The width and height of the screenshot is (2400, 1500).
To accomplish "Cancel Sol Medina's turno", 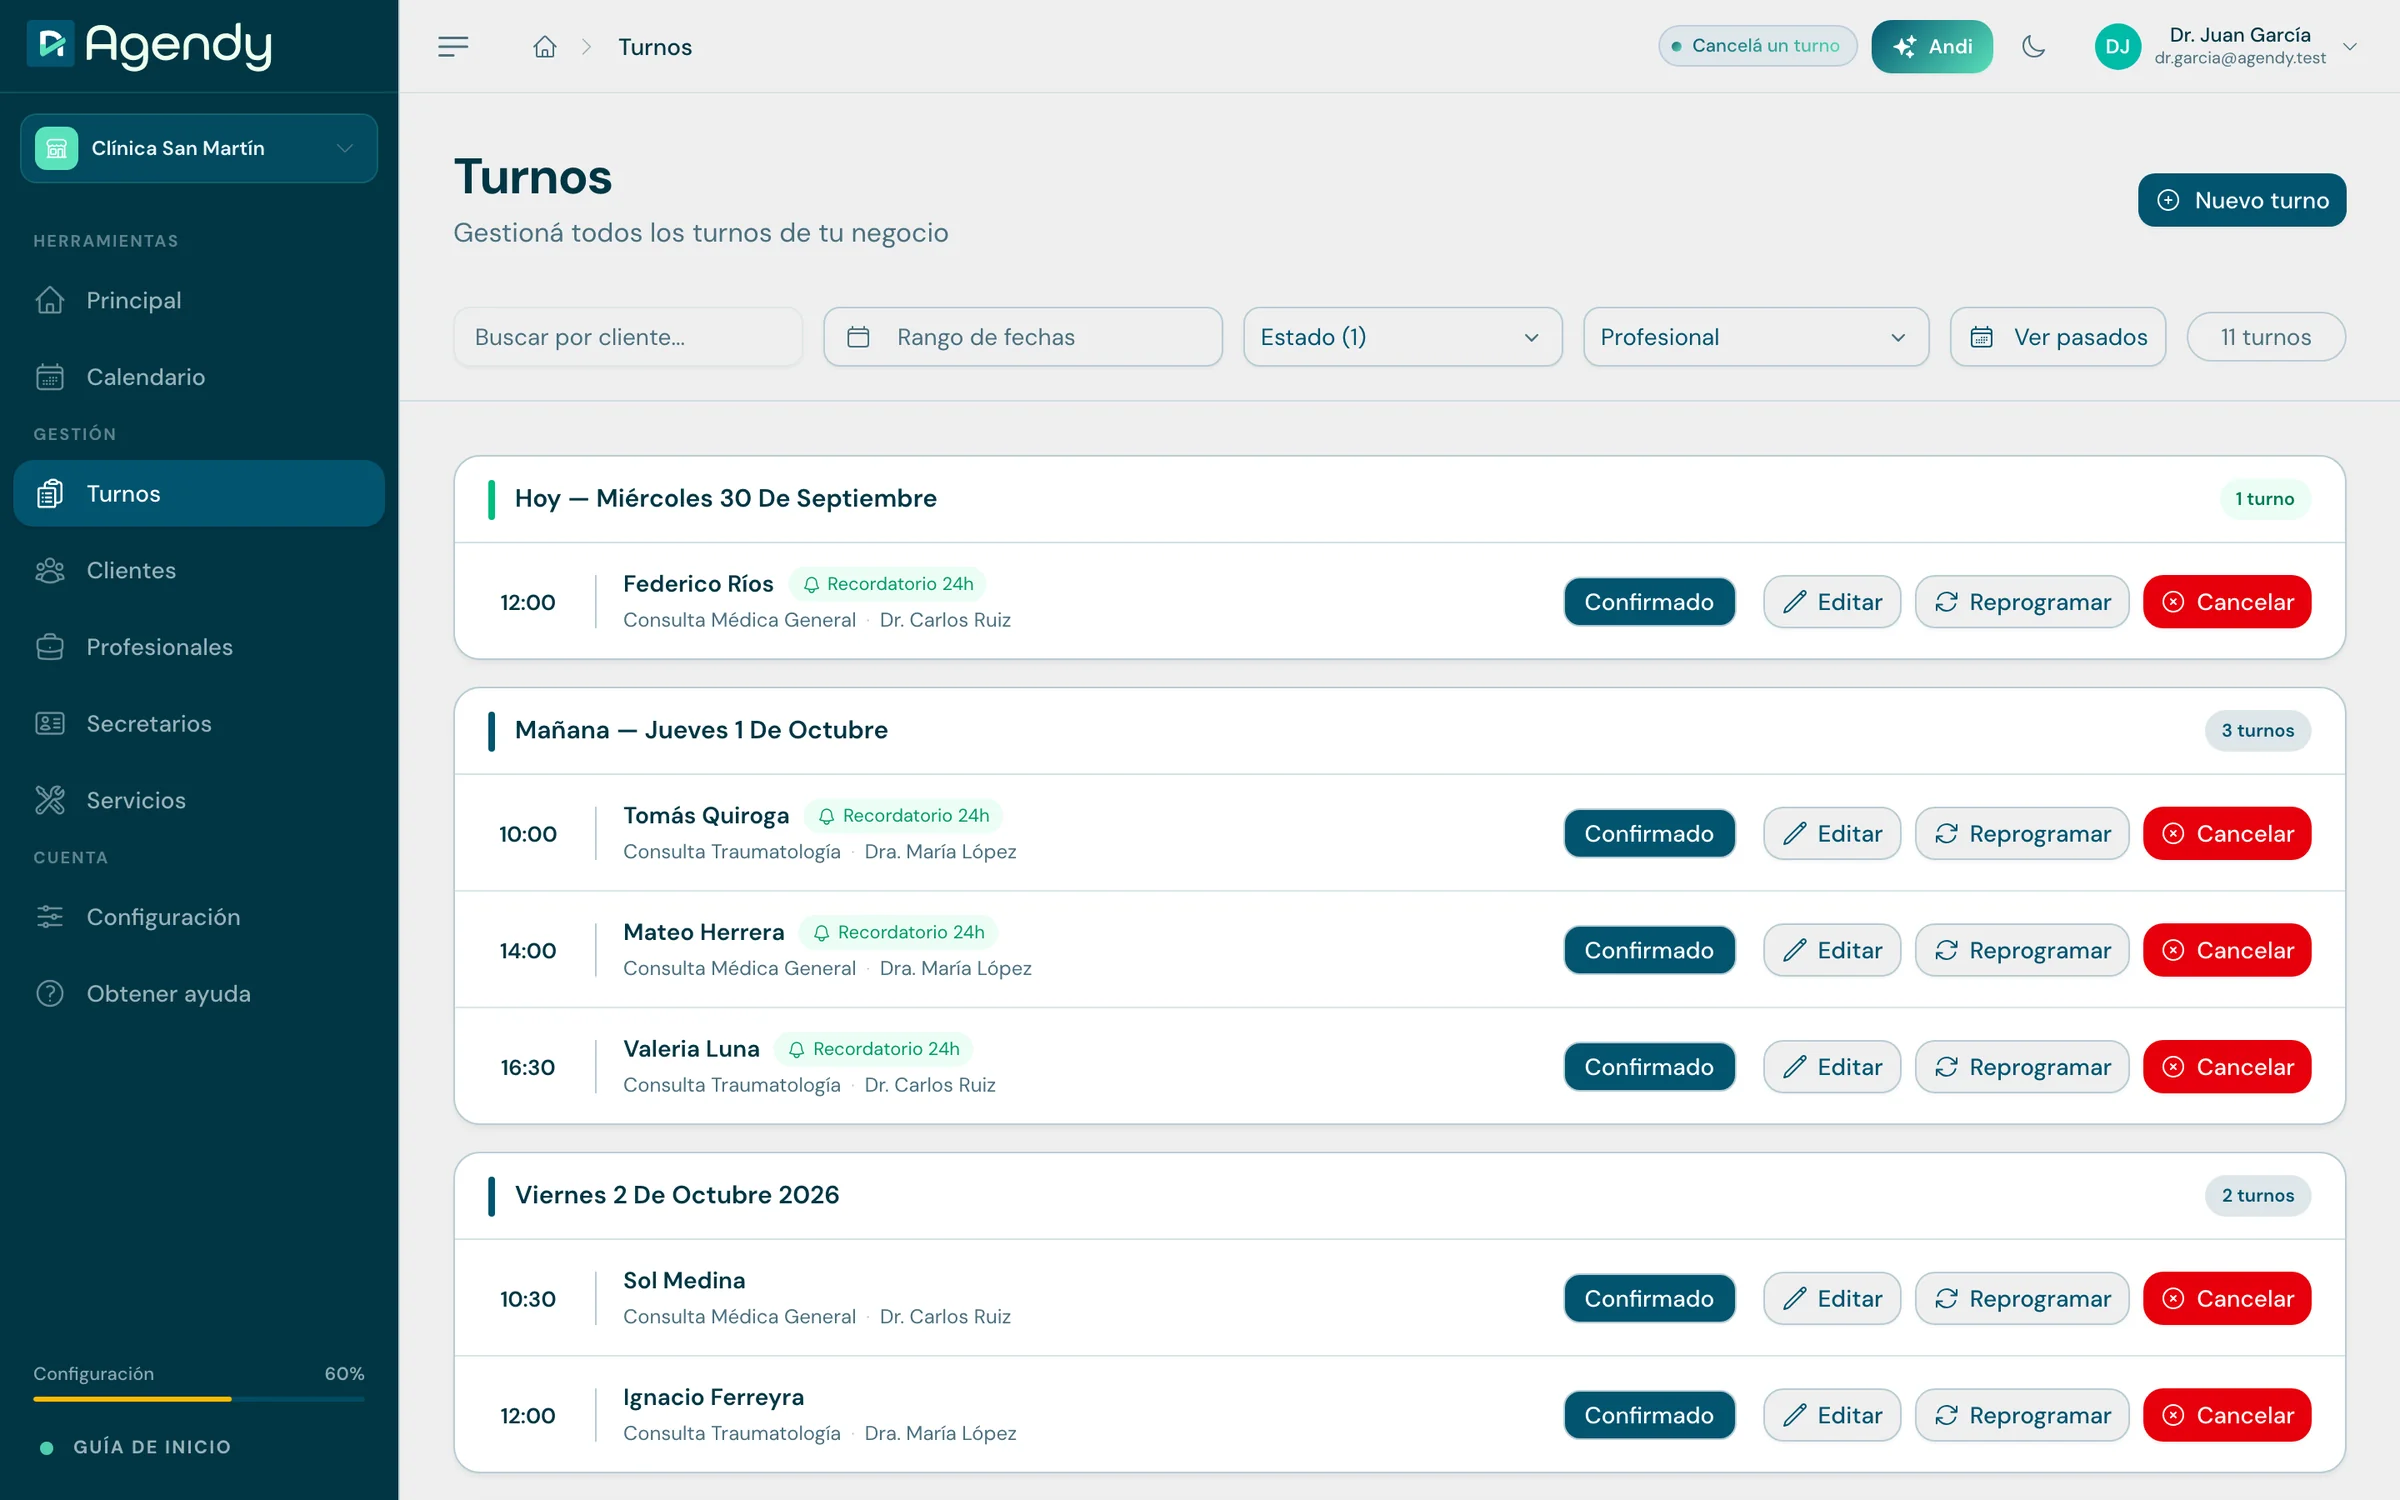I will tap(2226, 1299).
